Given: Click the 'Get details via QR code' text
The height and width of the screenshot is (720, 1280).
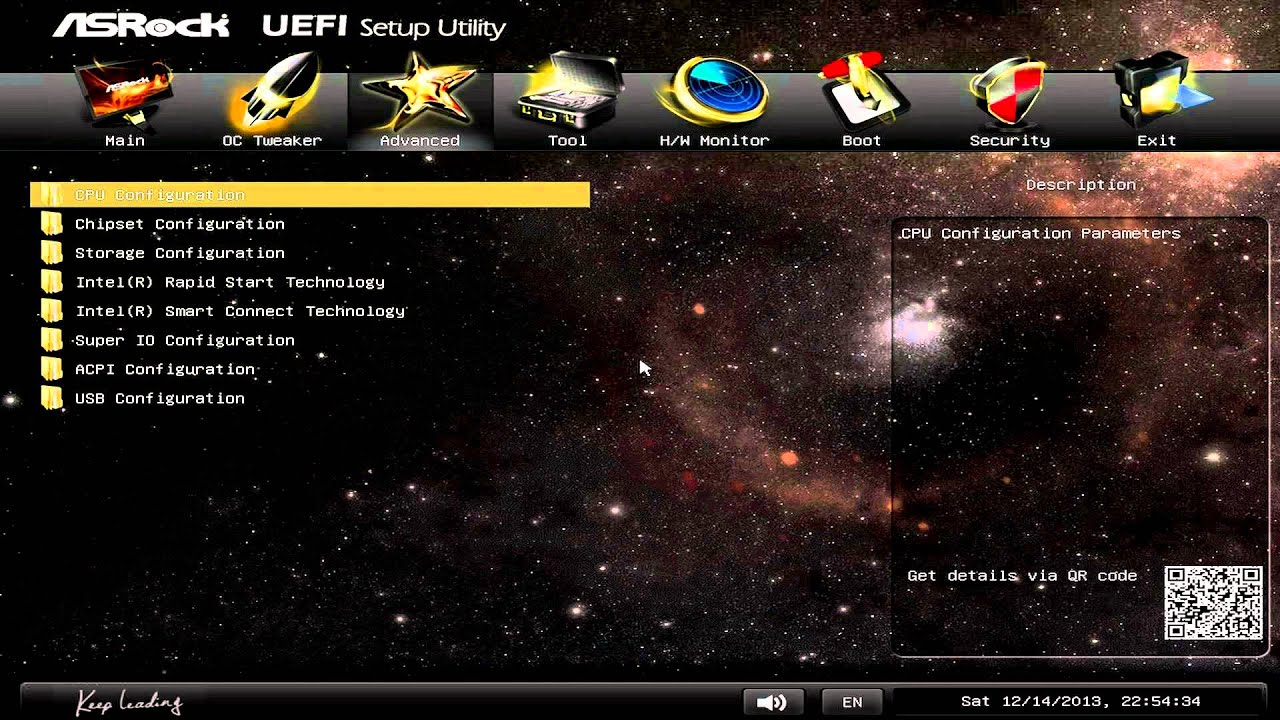Looking at the screenshot, I should 1022,575.
